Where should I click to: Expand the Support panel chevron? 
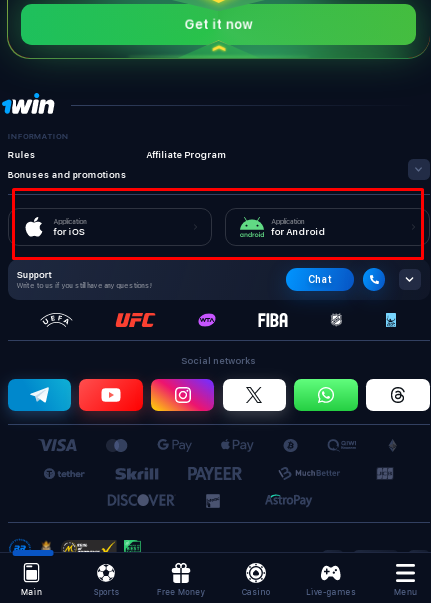409,280
